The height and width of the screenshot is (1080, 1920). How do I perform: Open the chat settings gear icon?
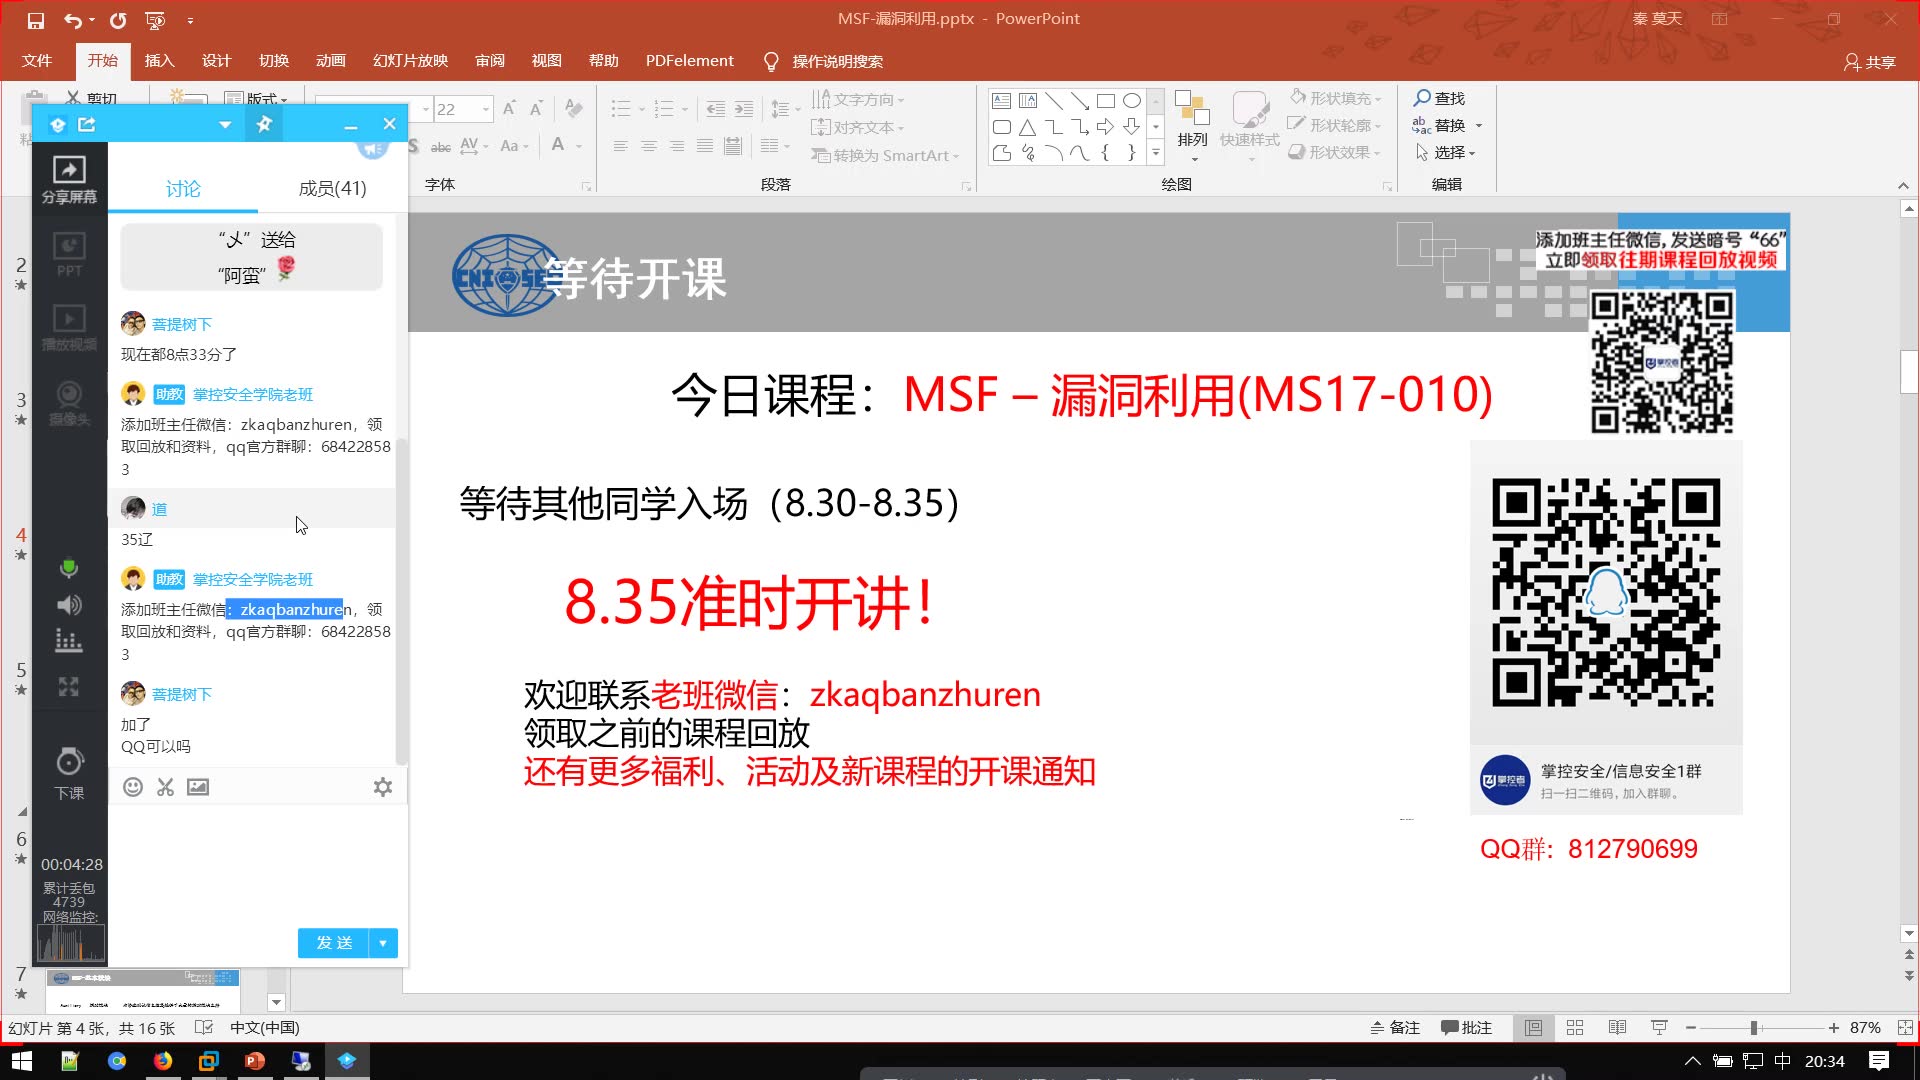coord(383,787)
